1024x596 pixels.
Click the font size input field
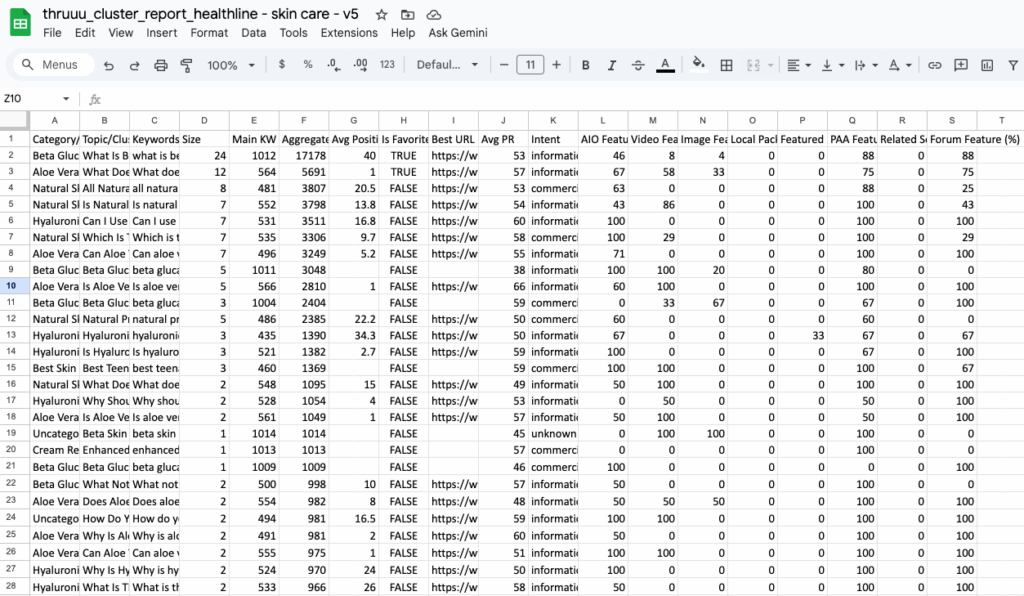tap(530, 65)
